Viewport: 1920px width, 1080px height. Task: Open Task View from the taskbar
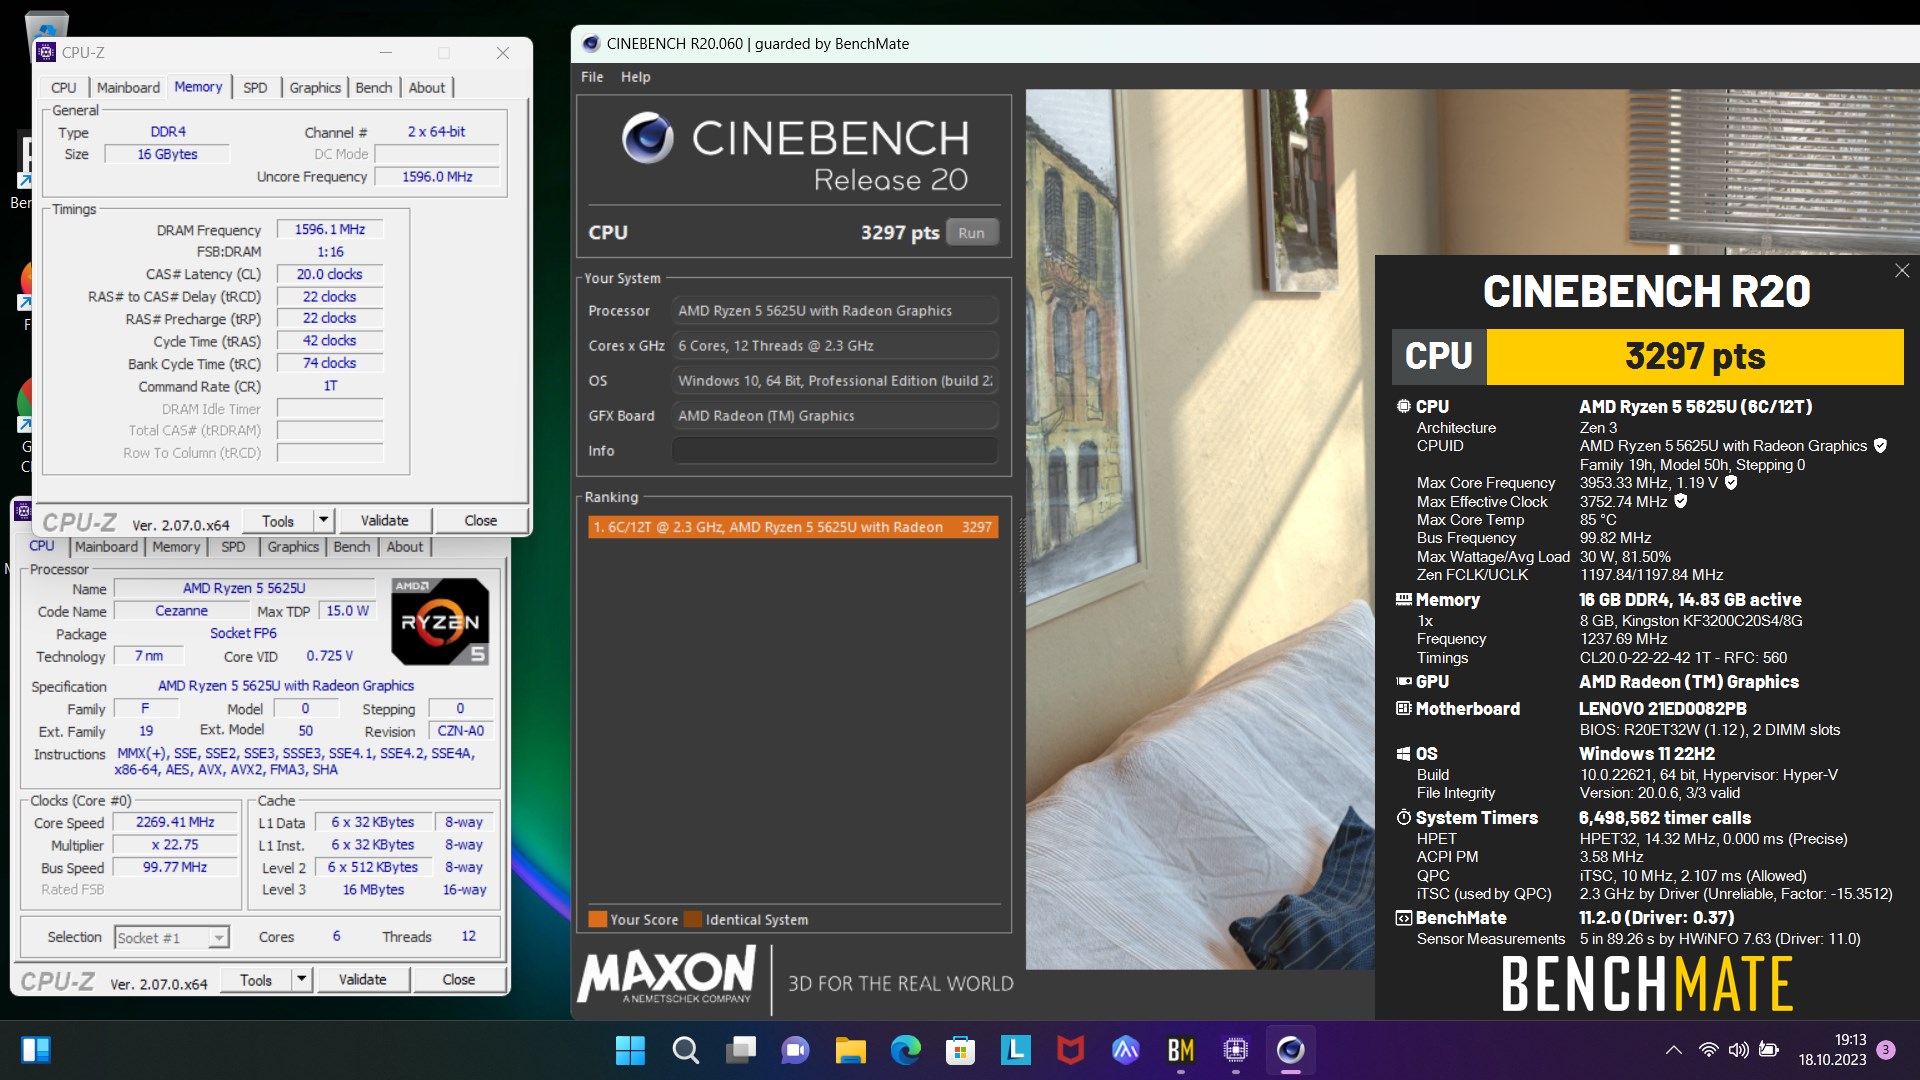[741, 1050]
